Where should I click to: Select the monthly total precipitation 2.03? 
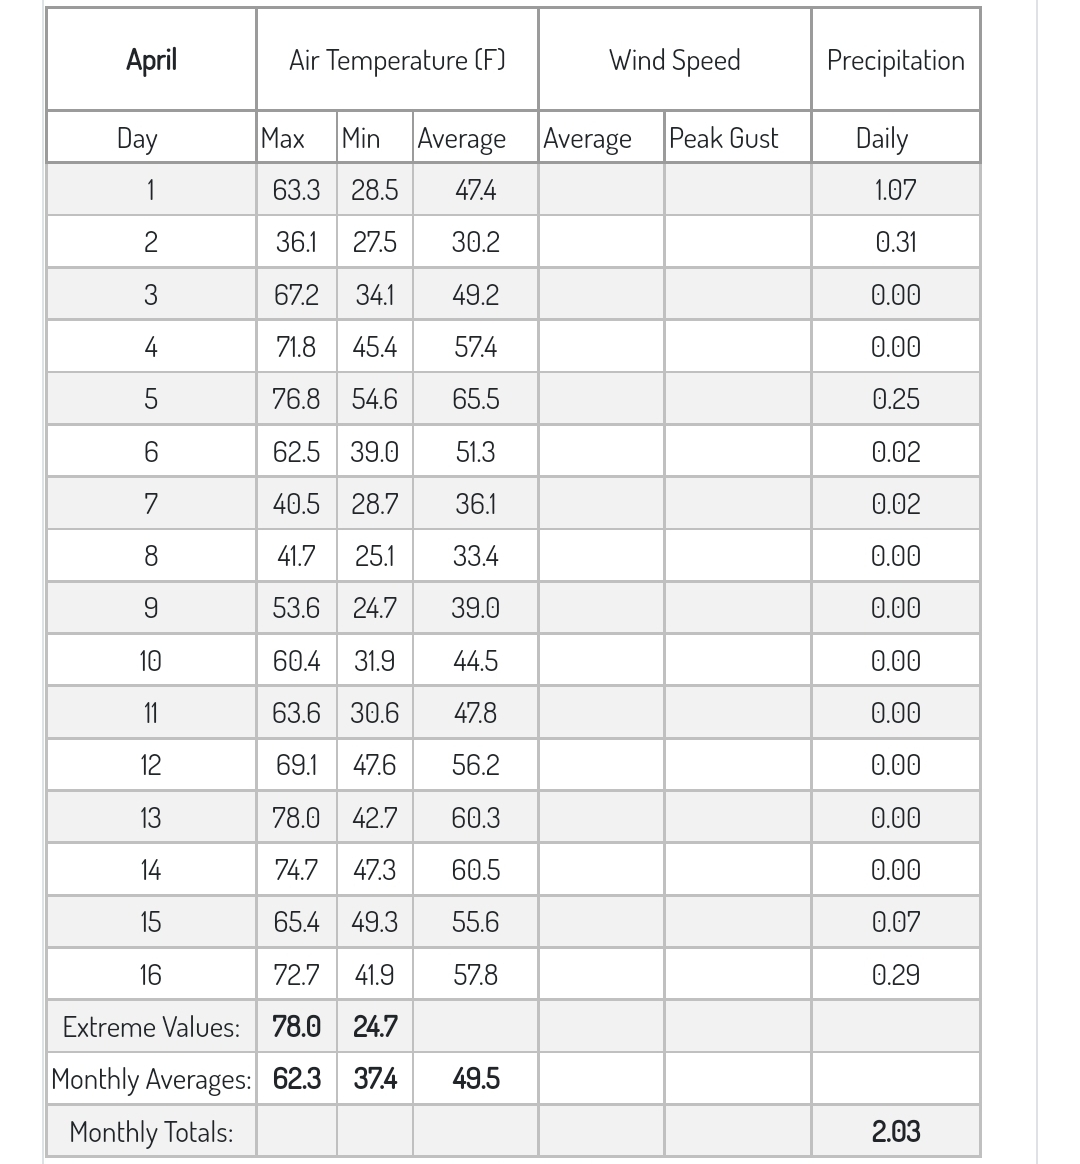coord(895,1131)
